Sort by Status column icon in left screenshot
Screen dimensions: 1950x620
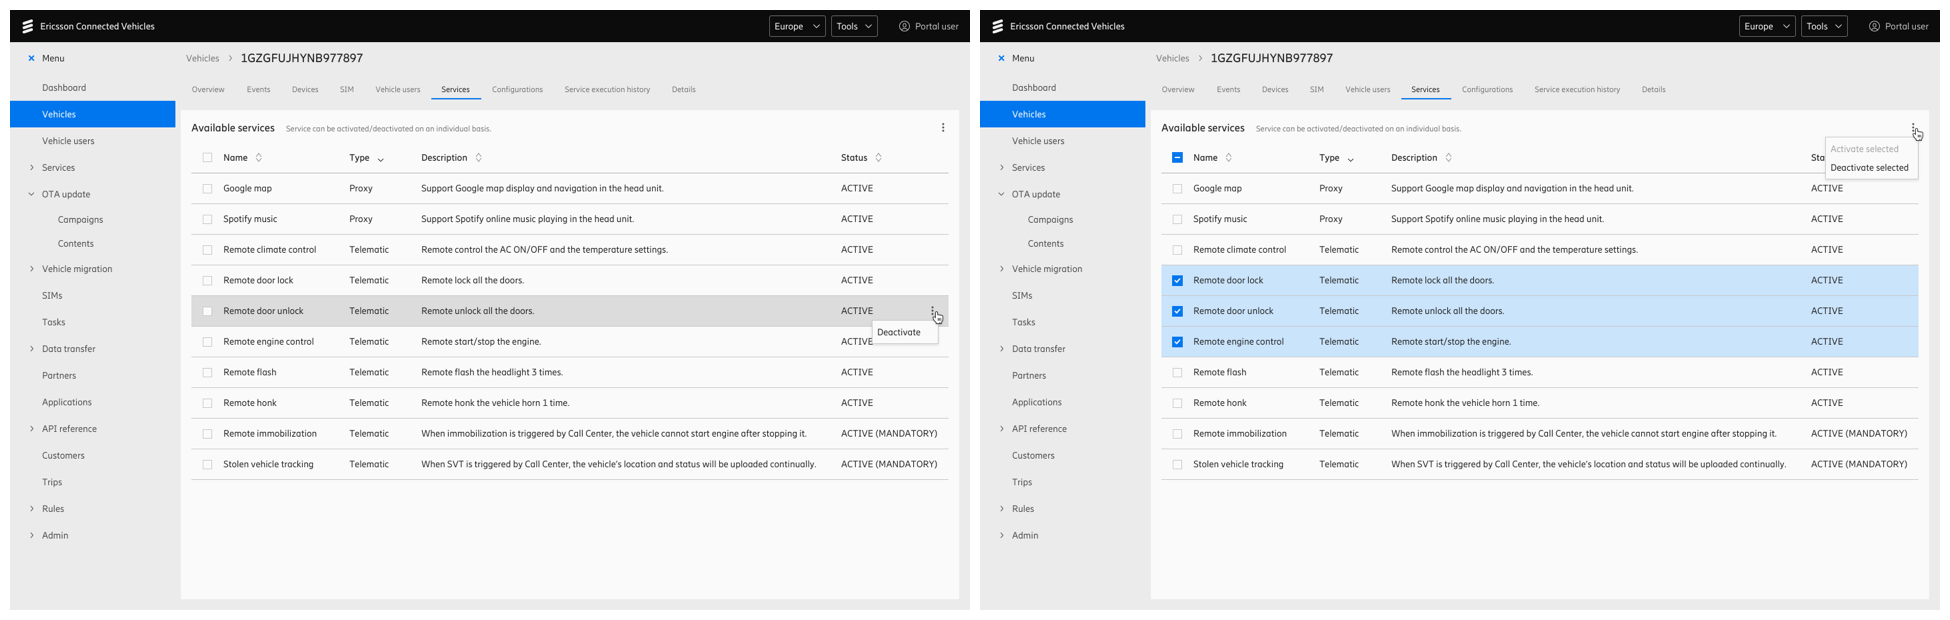[878, 158]
